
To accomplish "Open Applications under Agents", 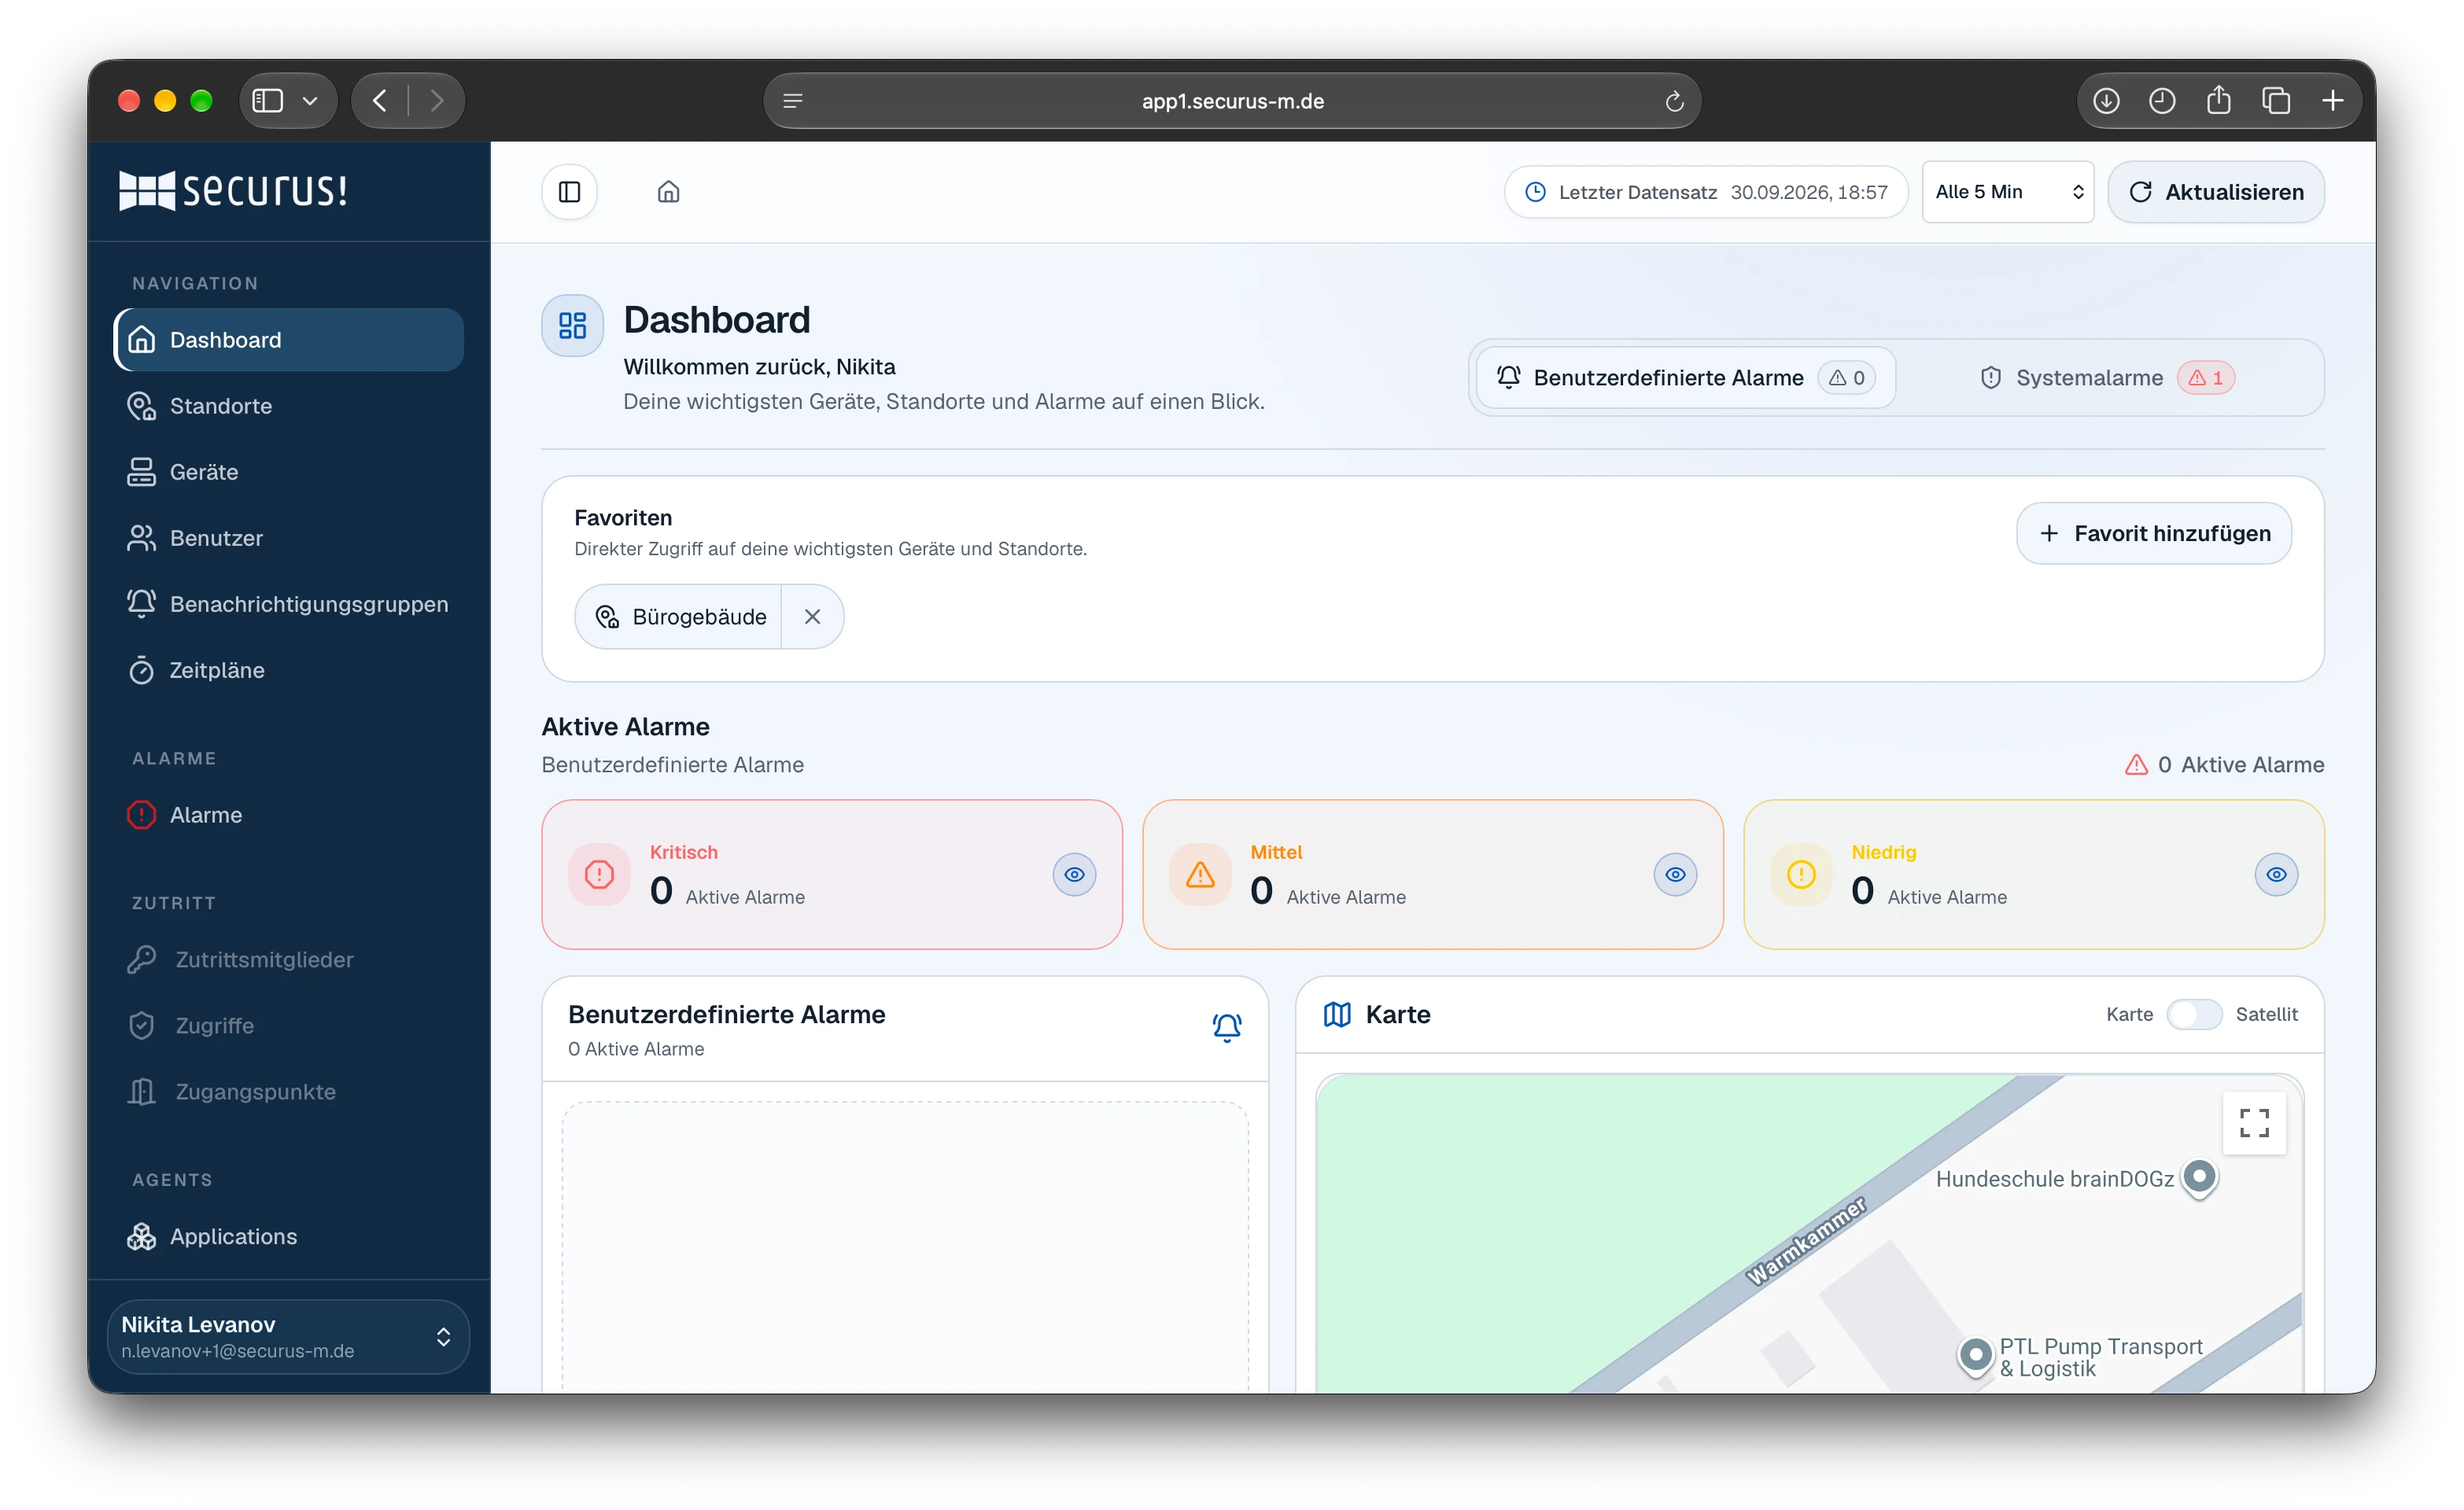I will pos(288,1236).
